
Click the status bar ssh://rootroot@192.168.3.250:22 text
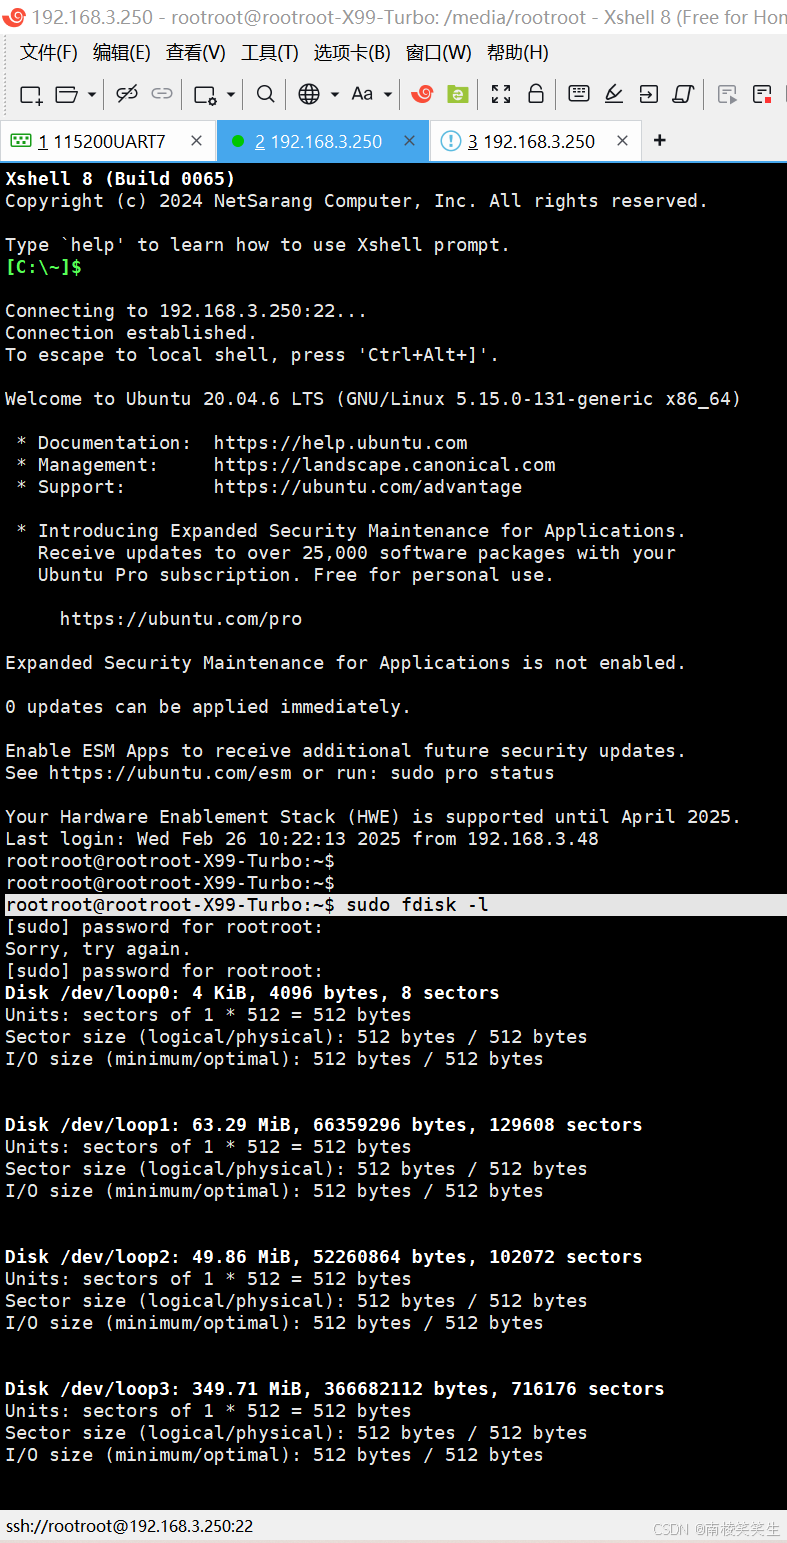(129, 1526)
